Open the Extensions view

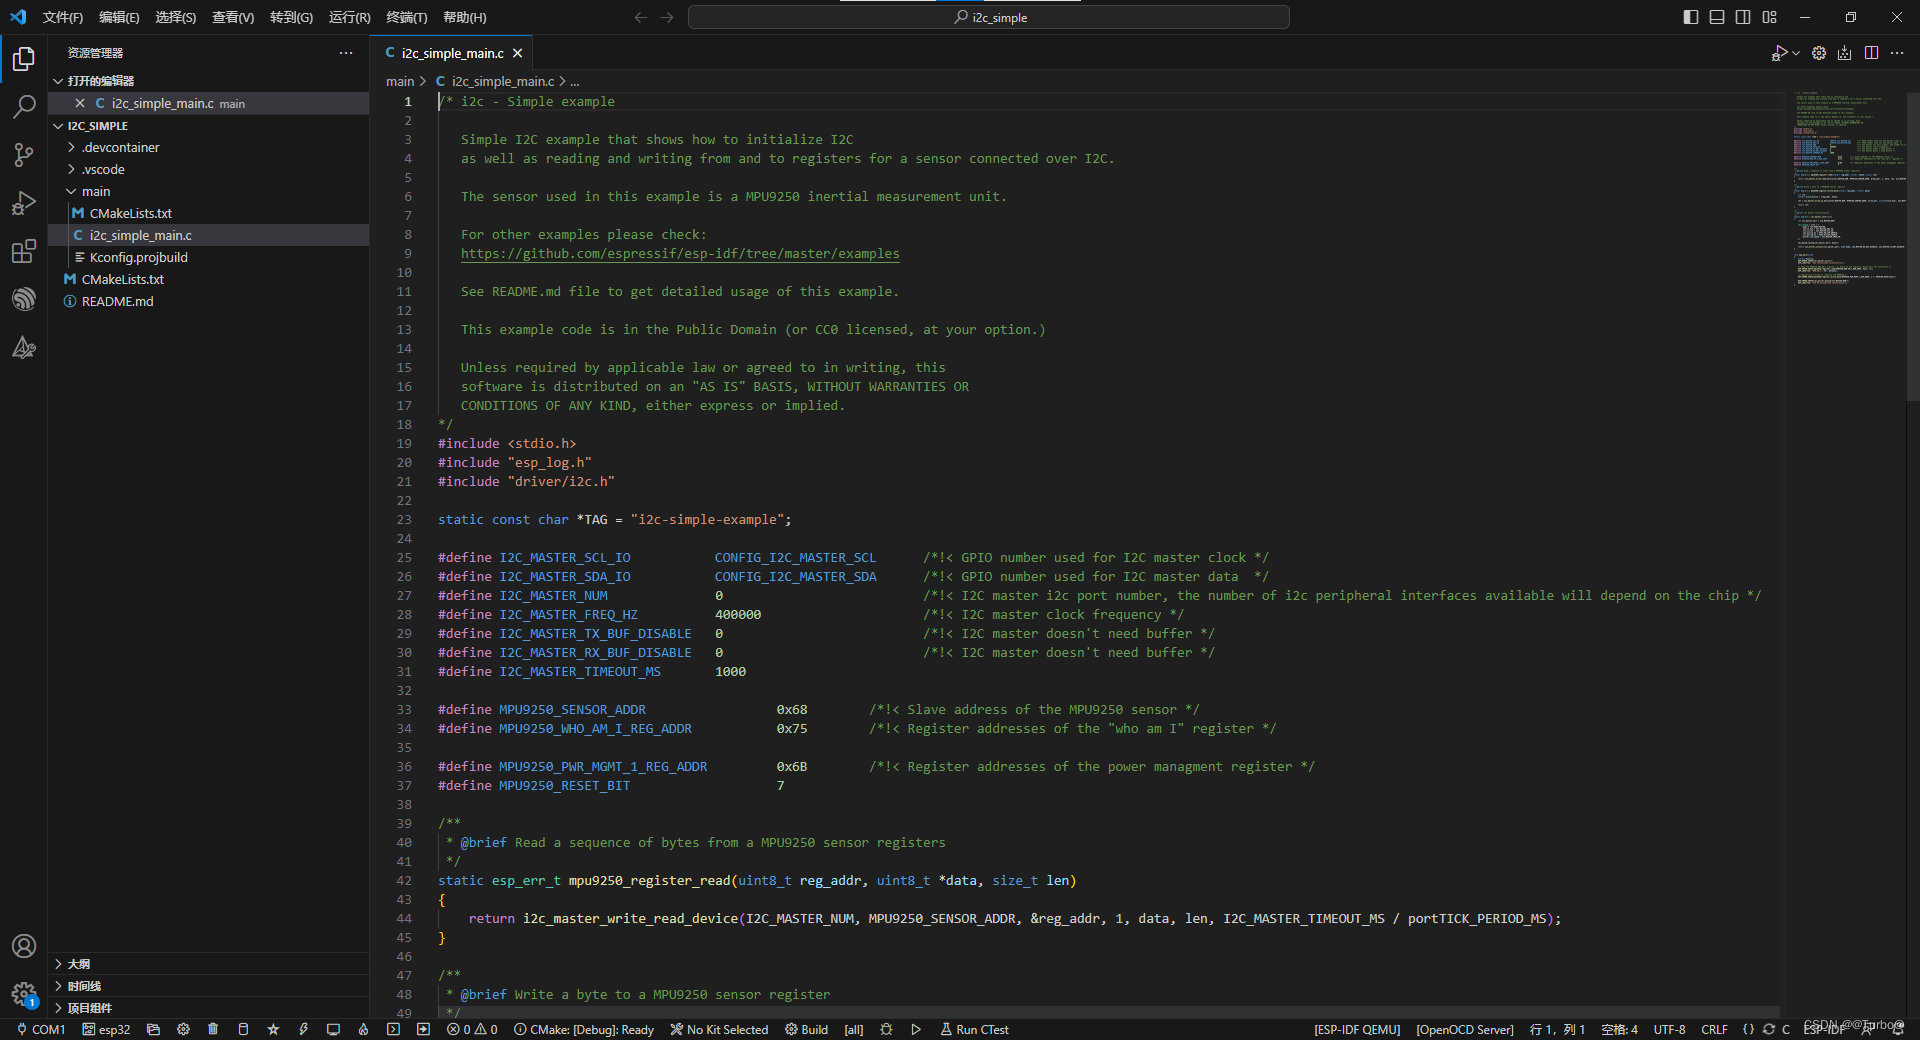click(24, 251)
